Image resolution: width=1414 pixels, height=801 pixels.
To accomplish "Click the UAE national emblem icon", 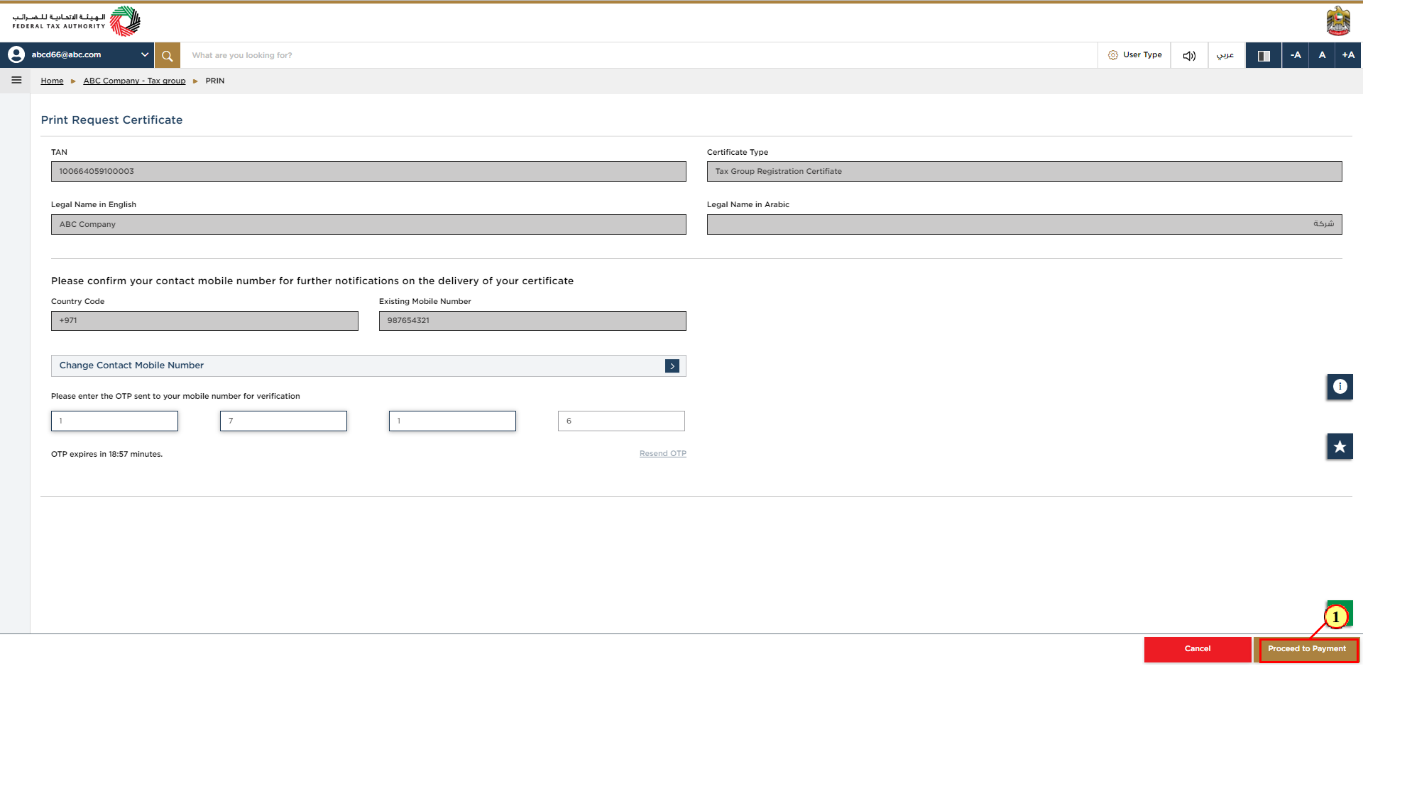I will coord(1338,20).
